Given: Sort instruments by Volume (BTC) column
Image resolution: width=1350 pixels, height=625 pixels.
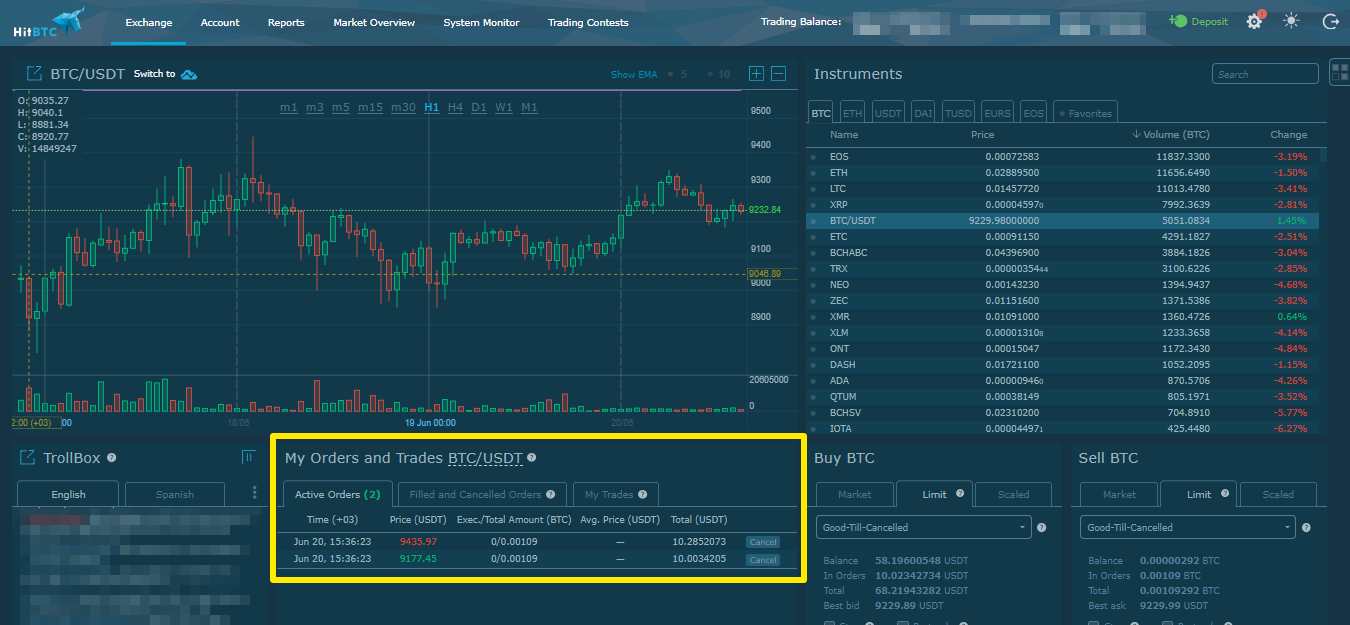Looking at the screenshot, I should pyautogui.click(x=1170, y=134).
